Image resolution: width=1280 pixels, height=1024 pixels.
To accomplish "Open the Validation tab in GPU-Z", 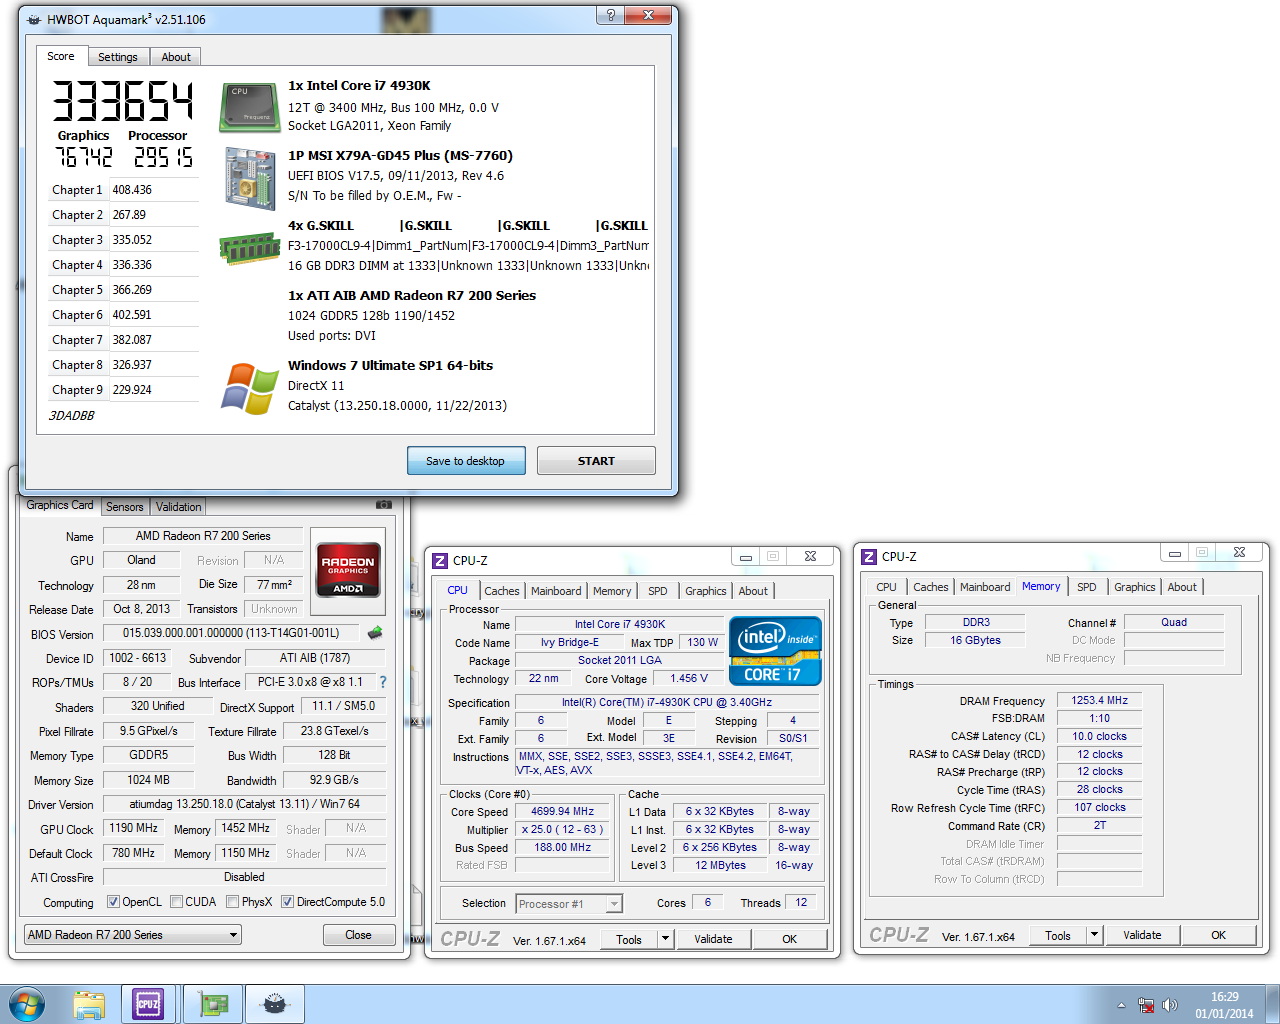I will [x=179, y=507].
